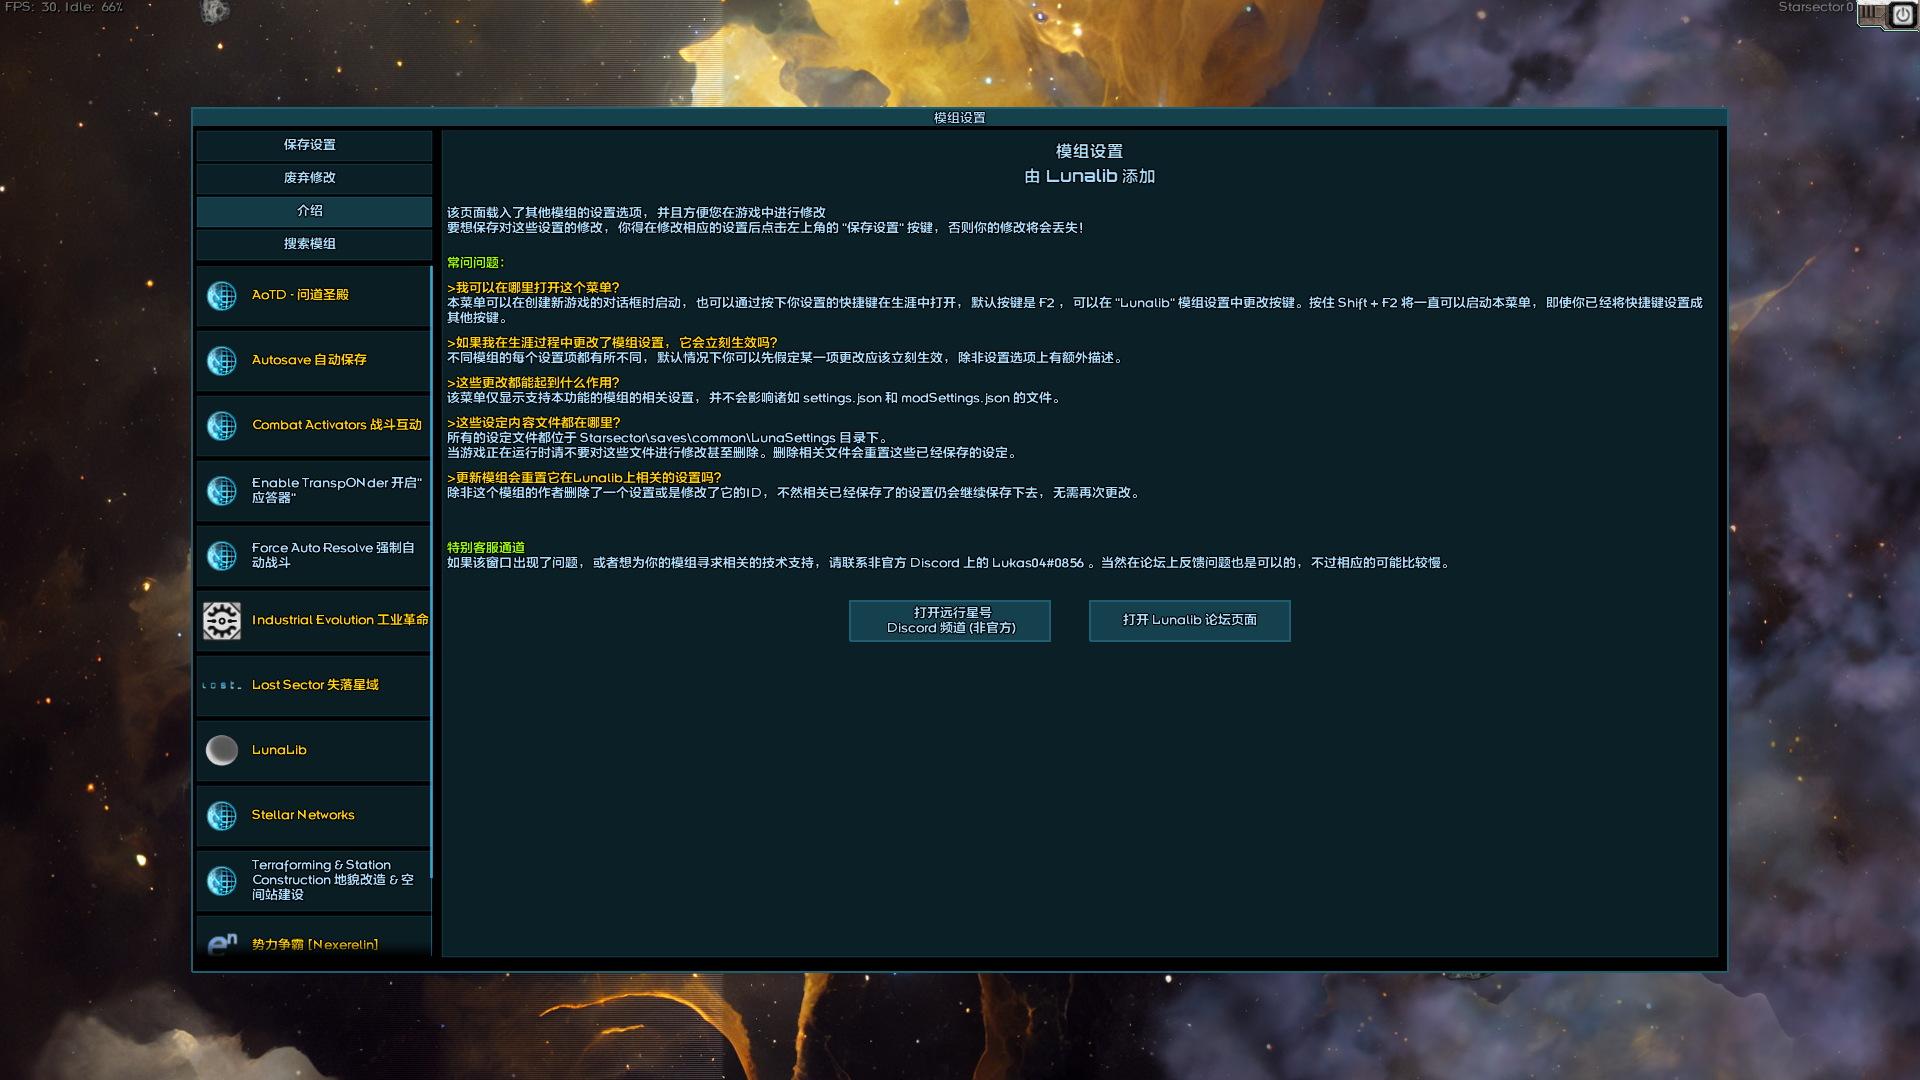Viewport: 1920px width, 1080px height.
Task: Click the Enable TranspONder 开启应答器 mod icon
Action: click(x=221, y=490)
